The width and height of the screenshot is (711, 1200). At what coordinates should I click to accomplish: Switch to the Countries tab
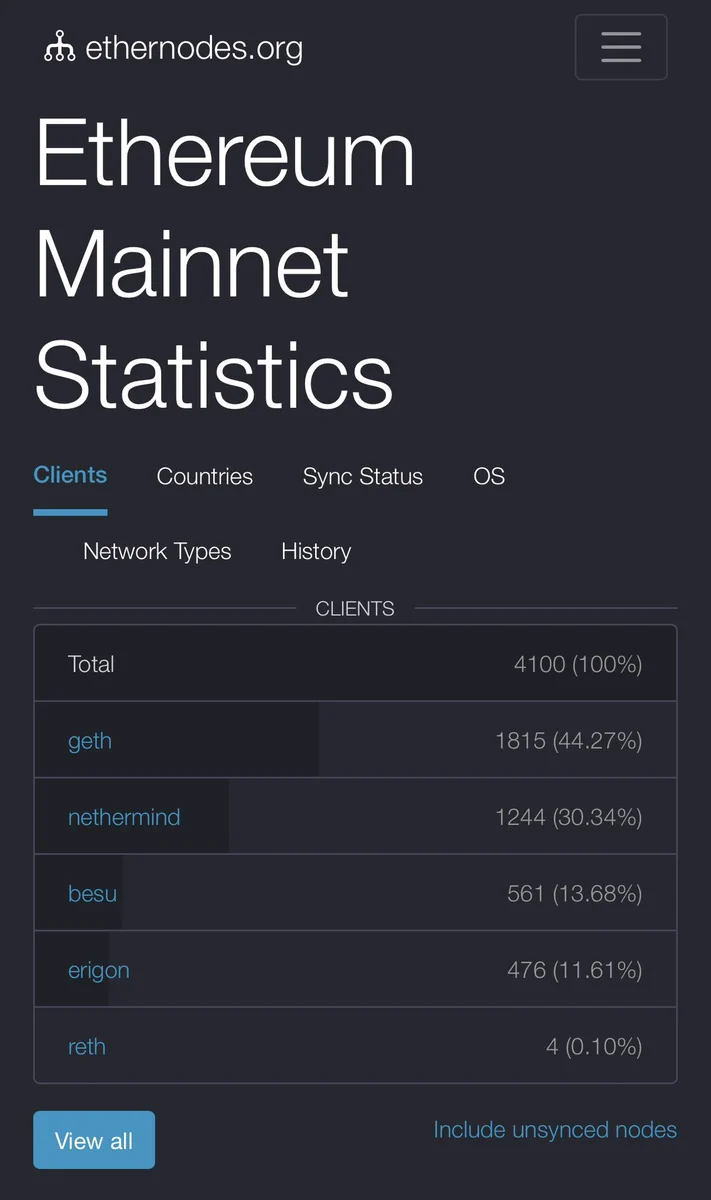point(205,477)
